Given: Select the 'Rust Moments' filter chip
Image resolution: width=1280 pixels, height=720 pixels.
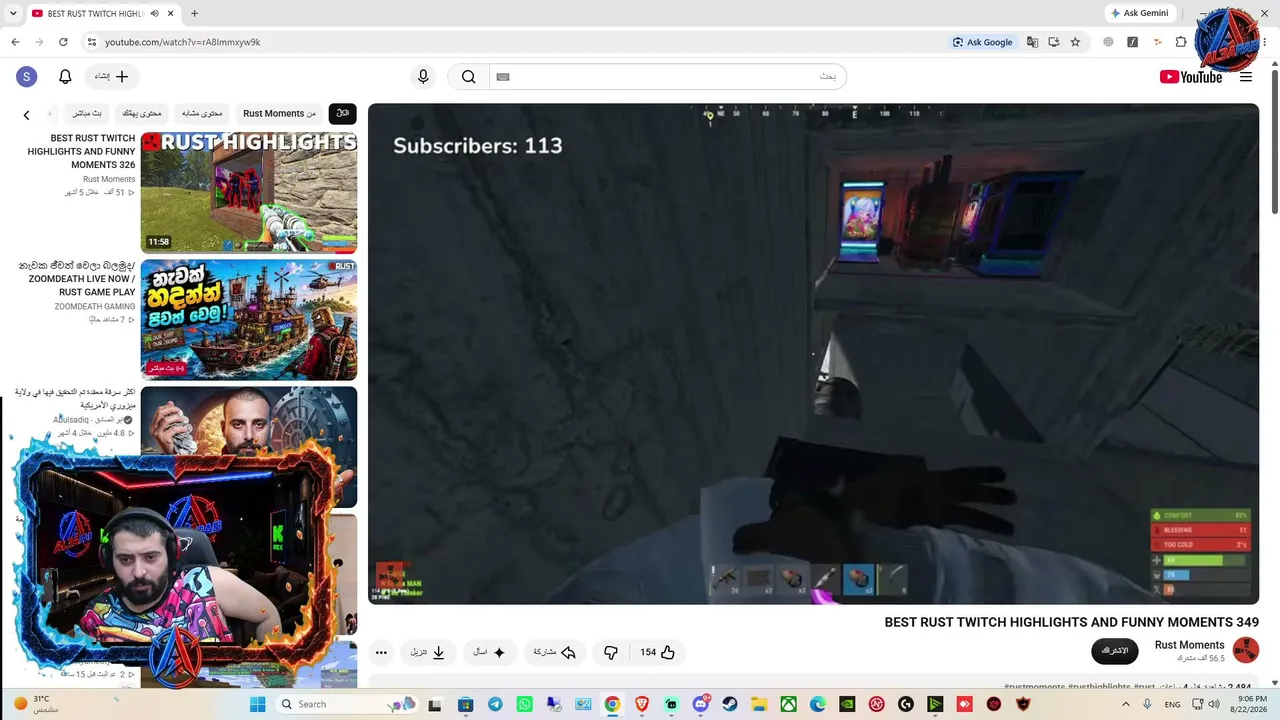Looking at the screenshot, I should pos(279,114).
